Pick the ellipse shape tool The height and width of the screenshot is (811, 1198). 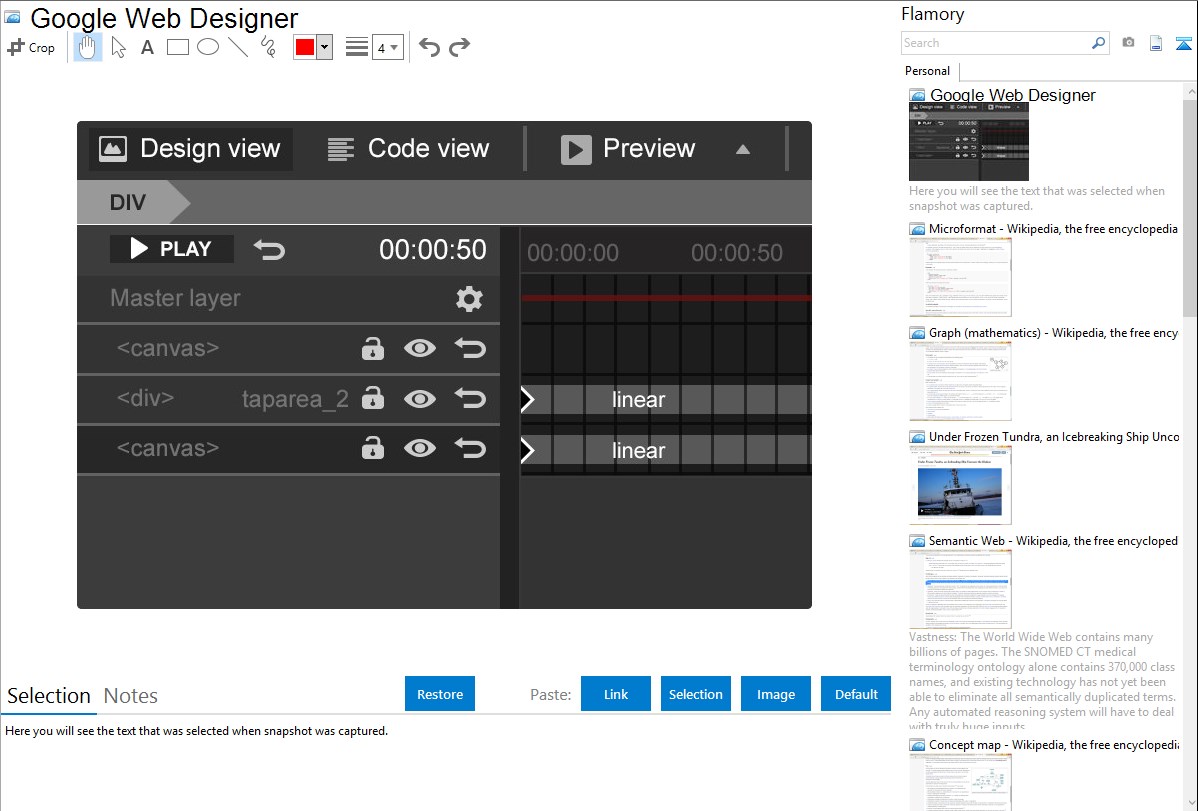[207, 47]
